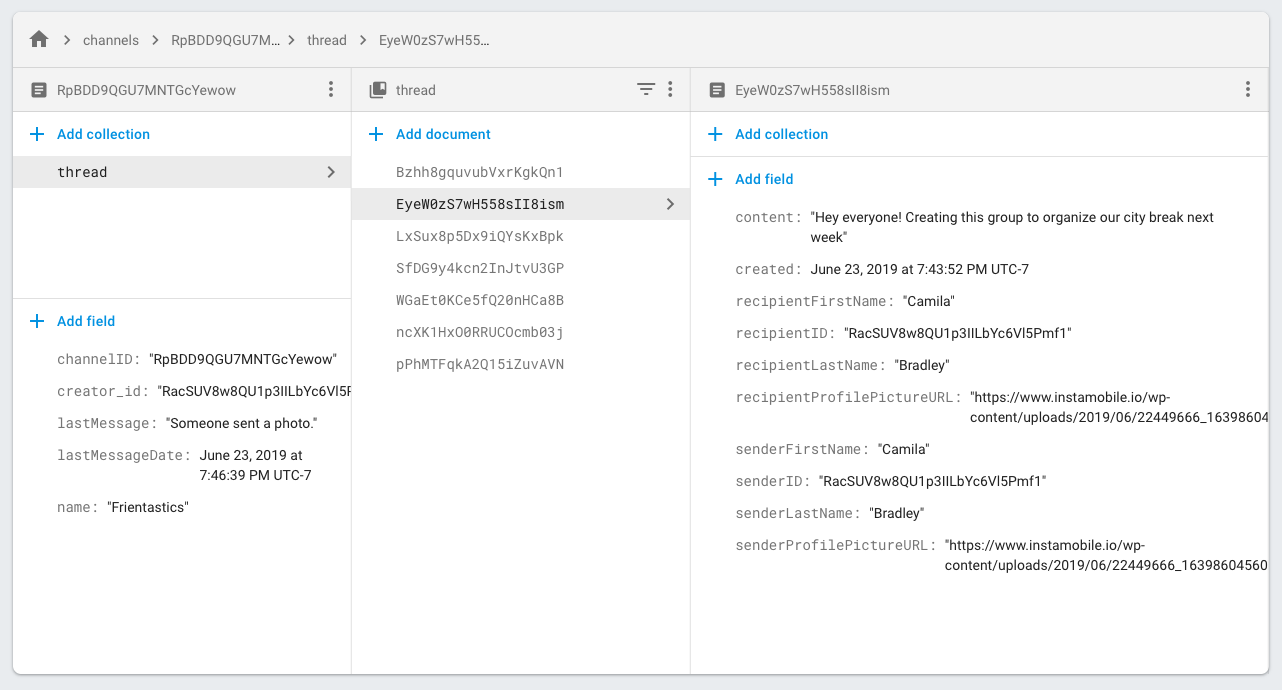1282x690 pixels.
Task: Go to thread in breadcrumb path
Action: tap(326, 41)
